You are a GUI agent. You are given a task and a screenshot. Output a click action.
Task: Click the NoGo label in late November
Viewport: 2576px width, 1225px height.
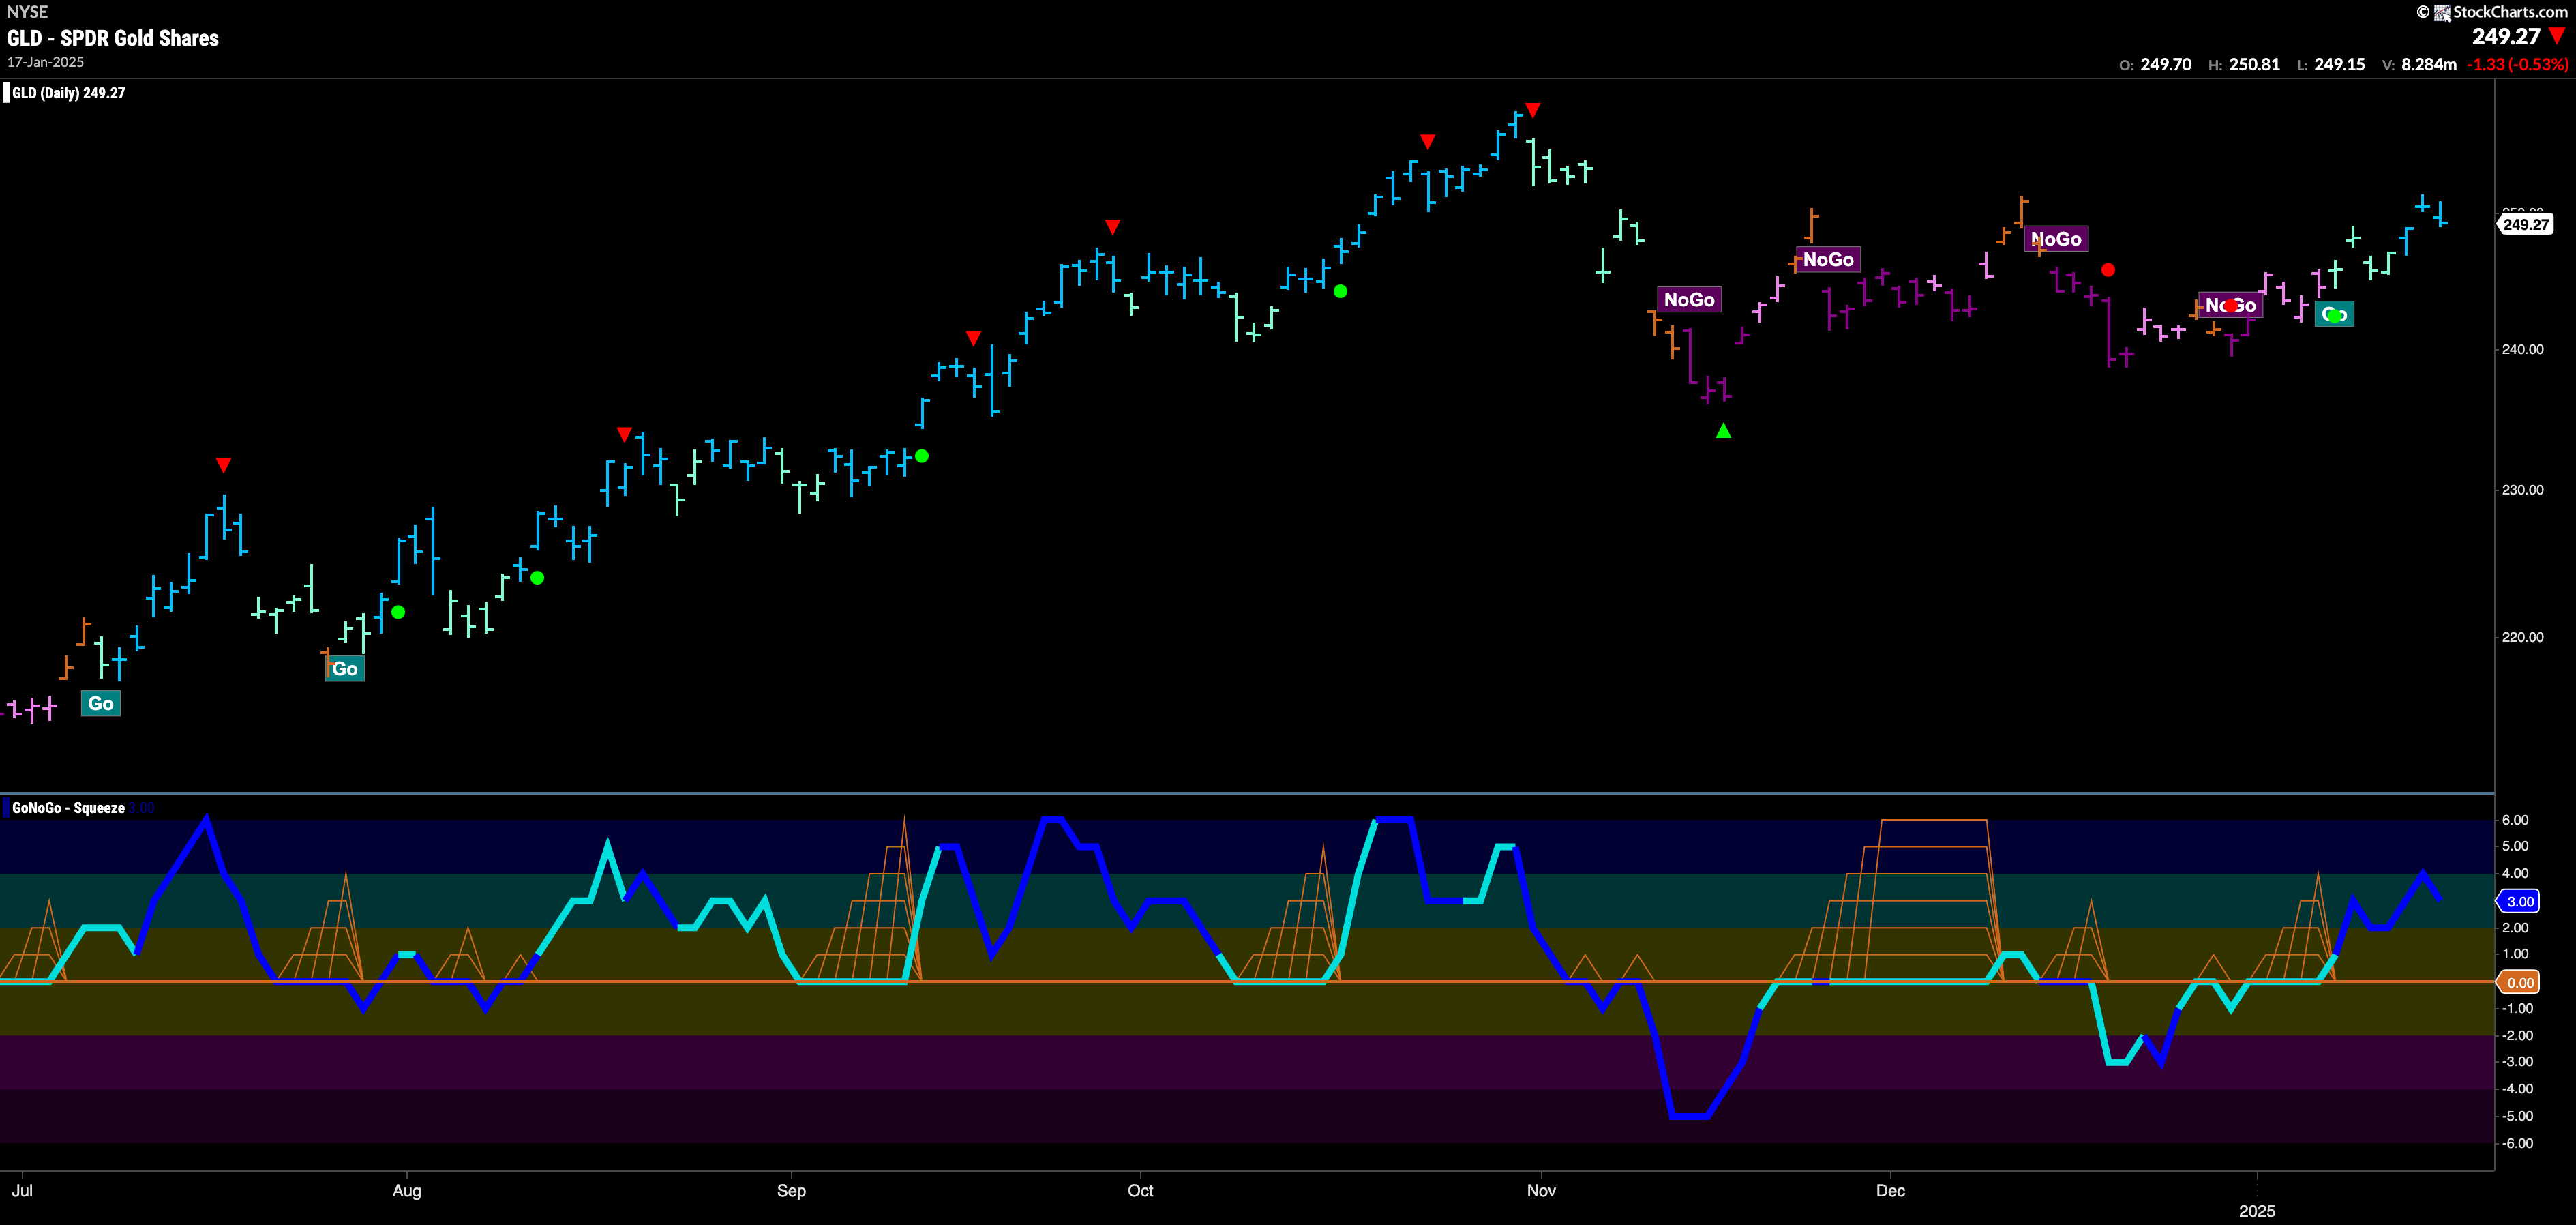[x=1828, y=259]
